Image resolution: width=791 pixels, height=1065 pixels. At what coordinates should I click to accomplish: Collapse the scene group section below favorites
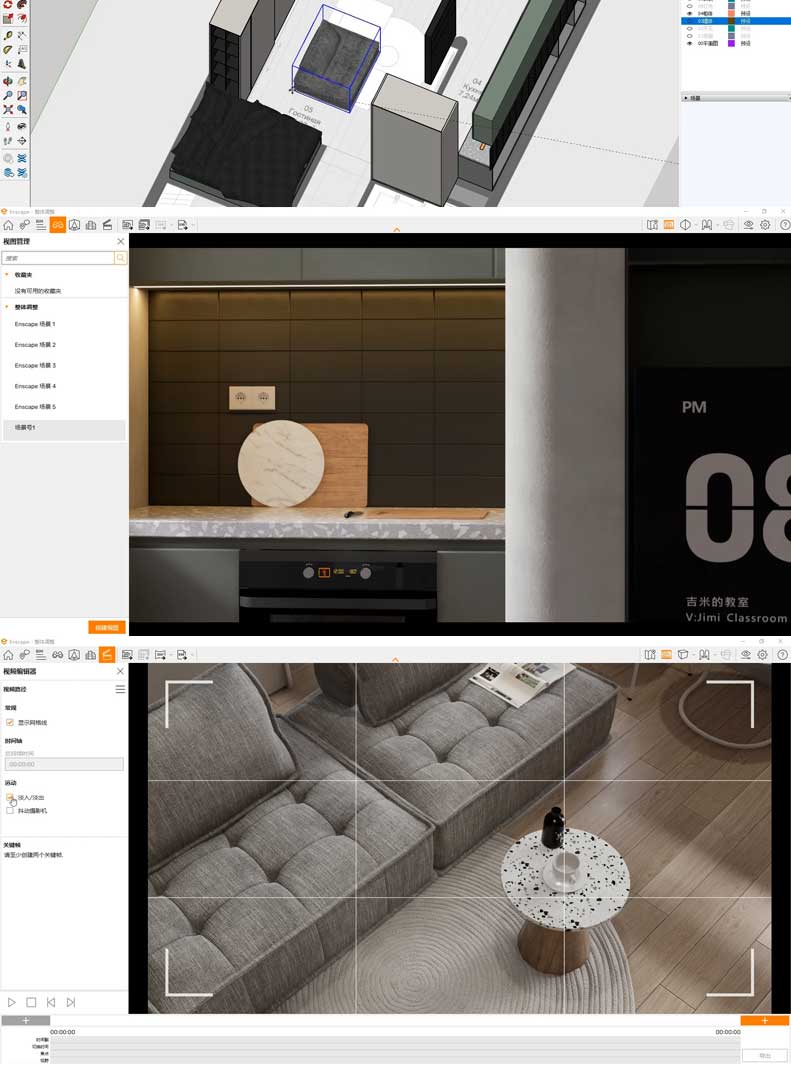7,307
